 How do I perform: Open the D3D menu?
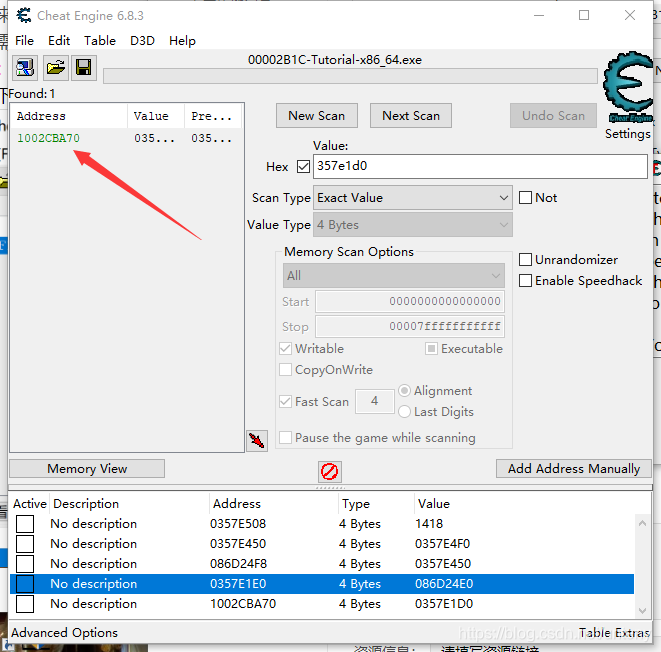pyautogui.click(x=142, y=41)
